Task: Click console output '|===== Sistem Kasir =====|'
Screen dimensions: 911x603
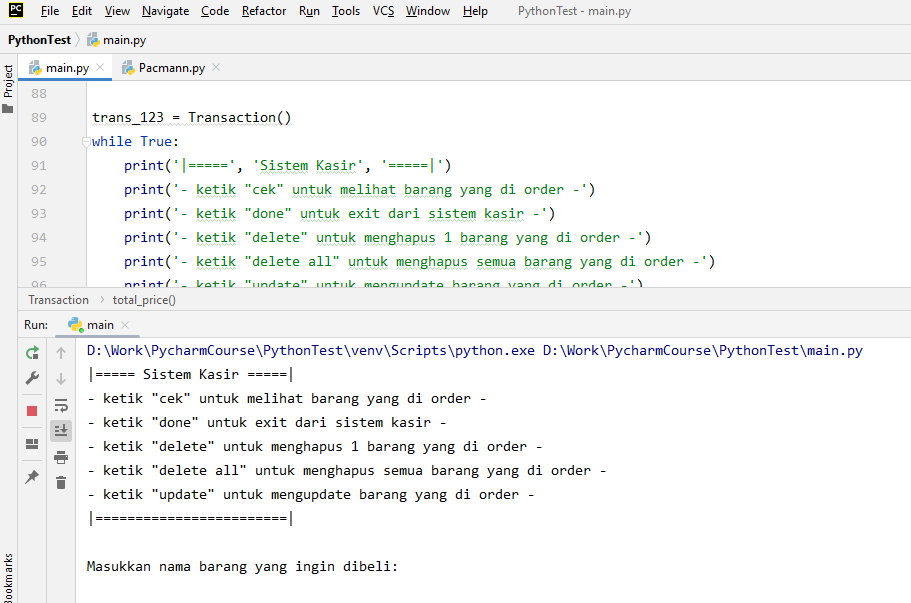Action: (x=191, y=374)
